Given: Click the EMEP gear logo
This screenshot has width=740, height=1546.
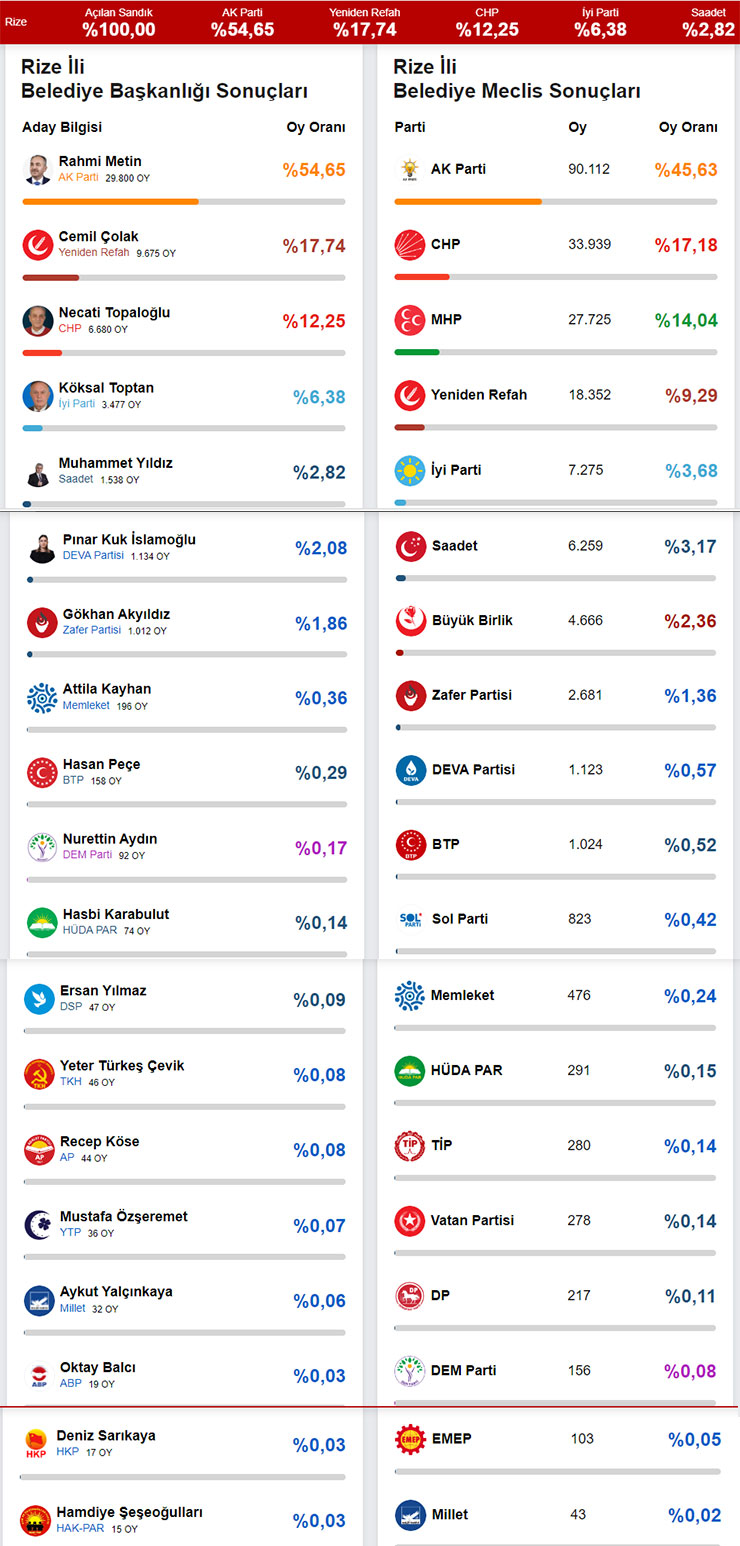Looking at the screenshot, I should (x=411, y=1439).
